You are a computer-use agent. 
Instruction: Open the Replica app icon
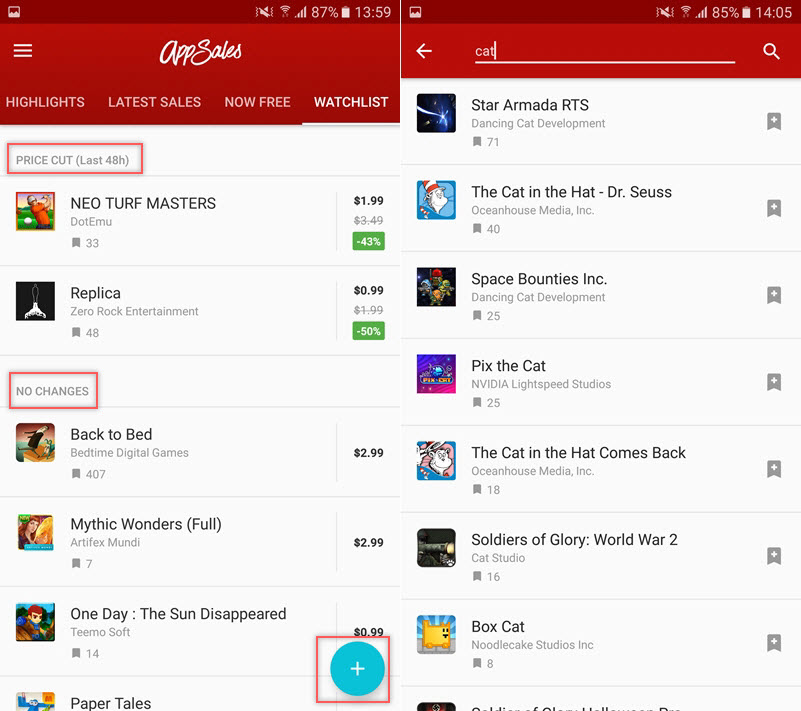click(35, 301)
